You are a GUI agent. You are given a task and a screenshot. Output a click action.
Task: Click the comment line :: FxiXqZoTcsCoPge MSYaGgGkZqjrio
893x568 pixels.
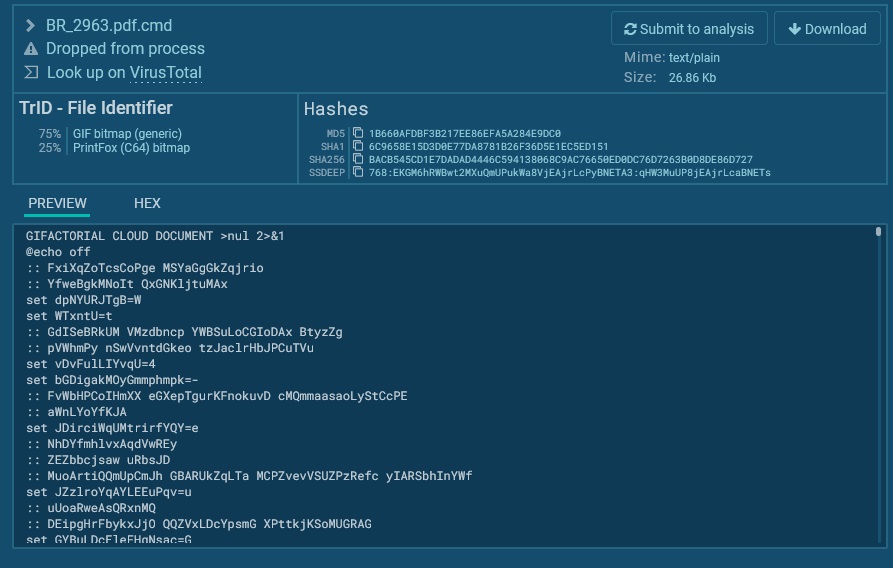[x=145, y=268]
